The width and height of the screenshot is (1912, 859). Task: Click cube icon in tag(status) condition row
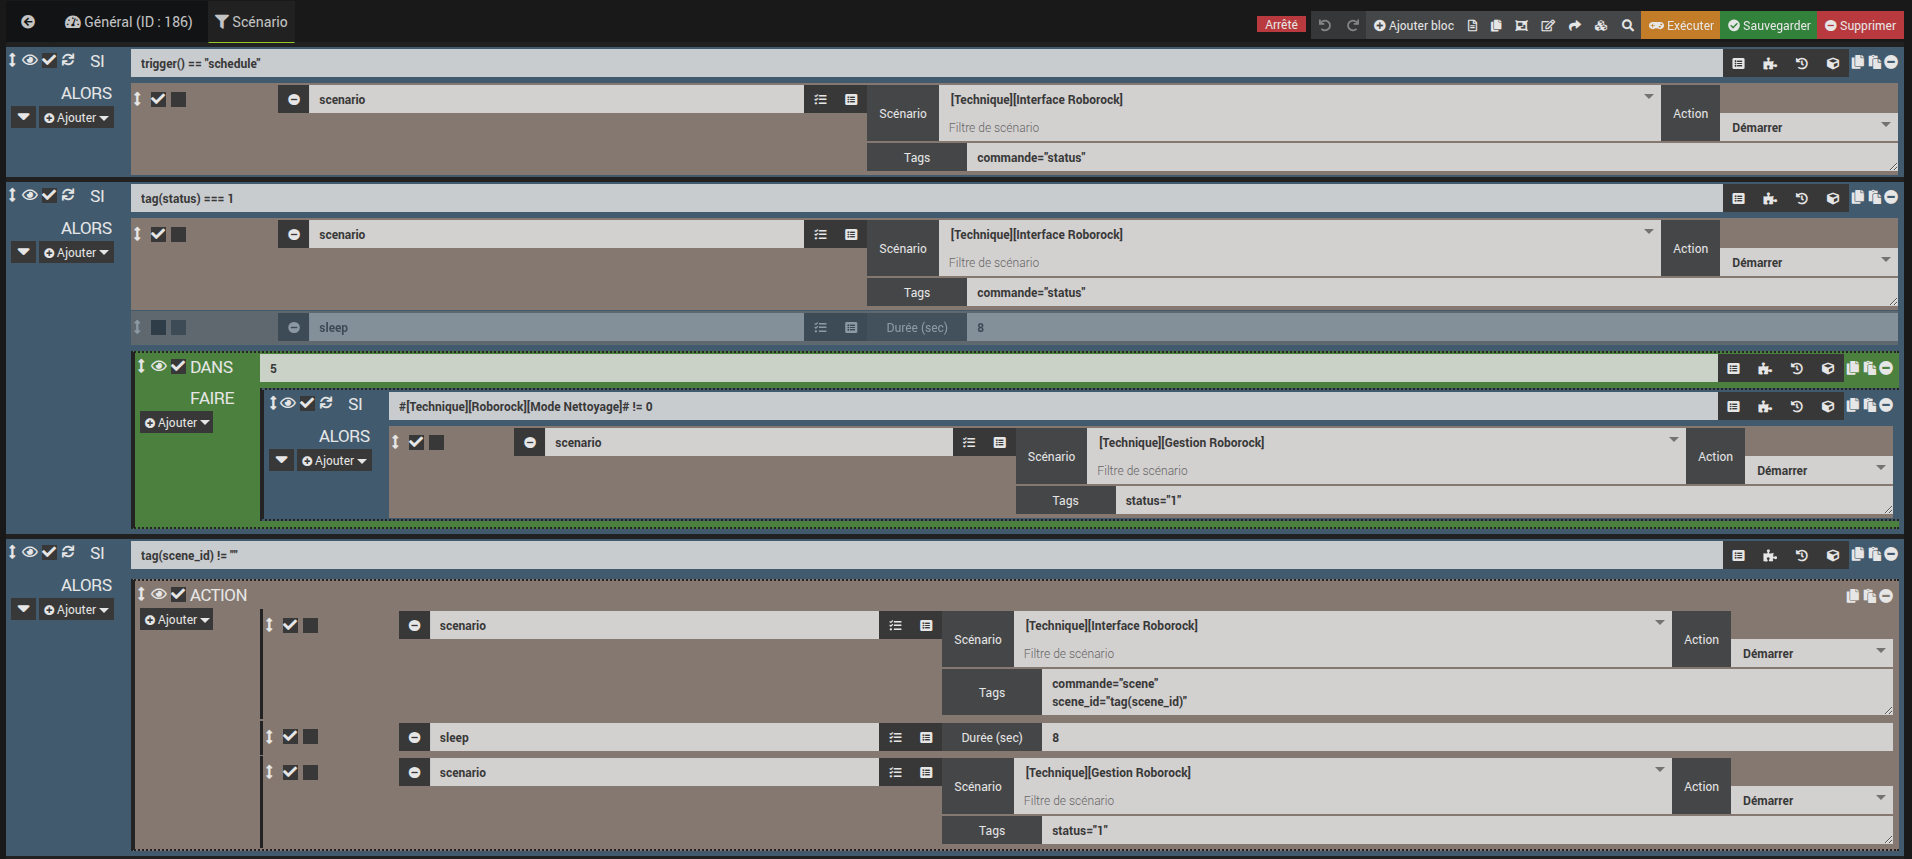[1833, 198]
